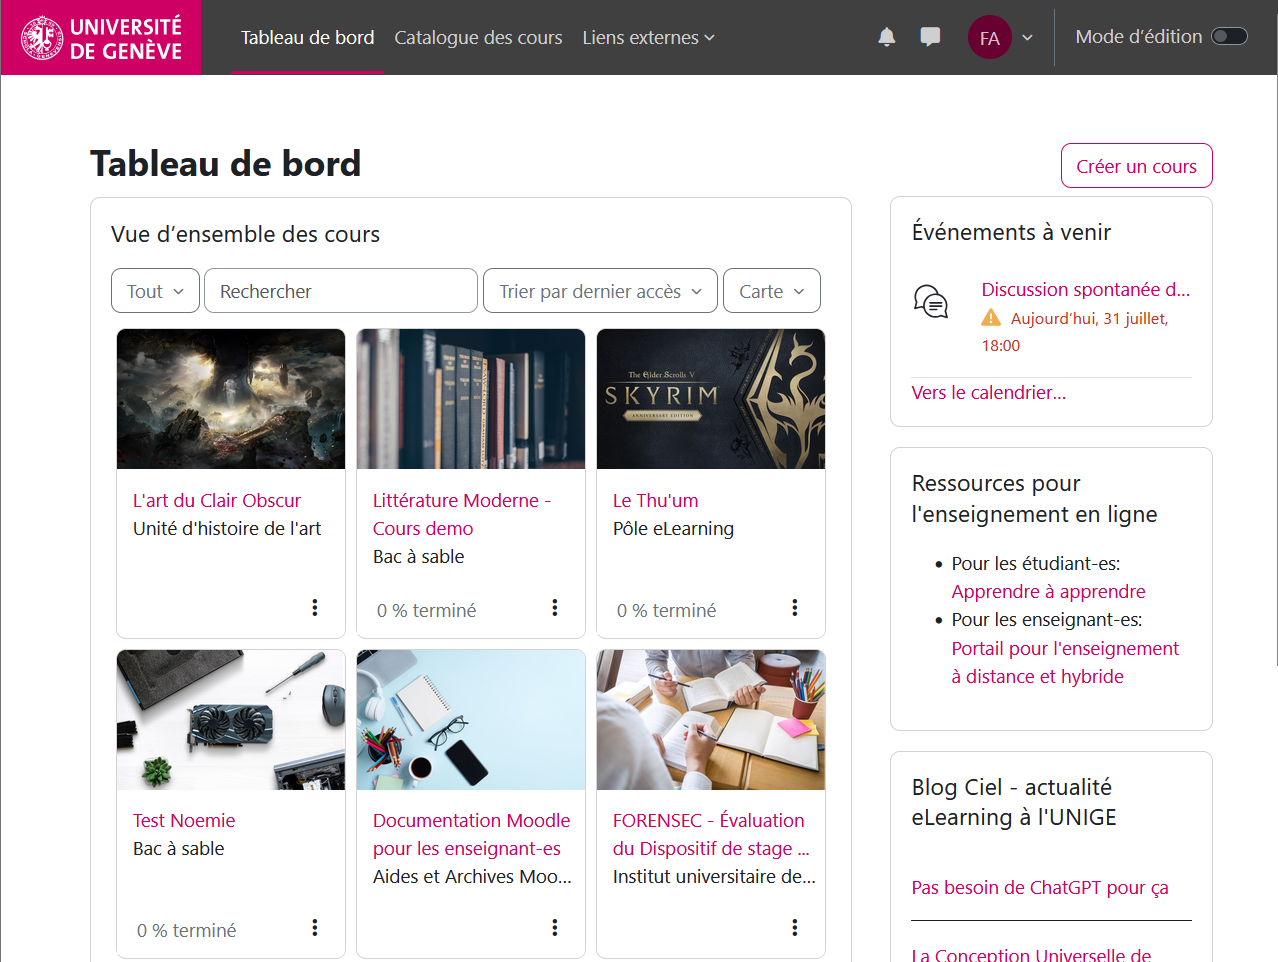
Task: Click the Rechercher course search field
Action: click(x=340, y=291)
